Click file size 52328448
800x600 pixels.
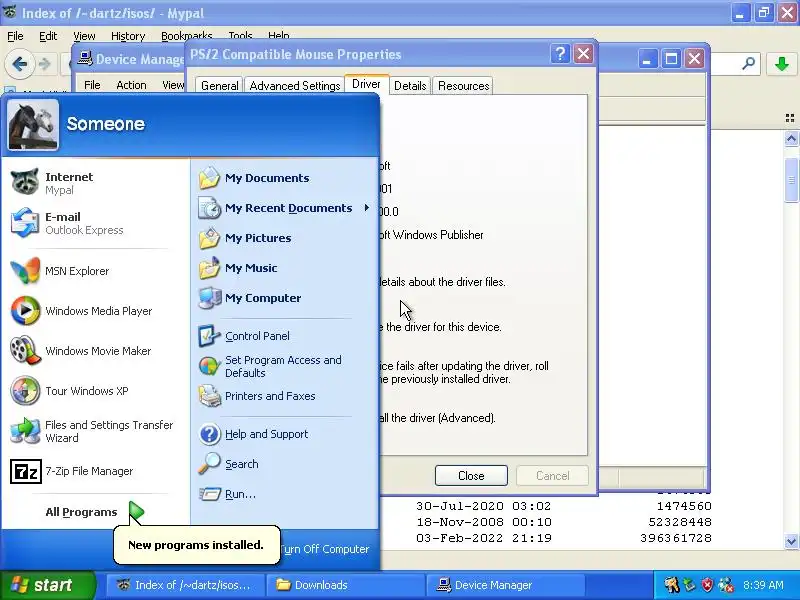coord(680,522)
